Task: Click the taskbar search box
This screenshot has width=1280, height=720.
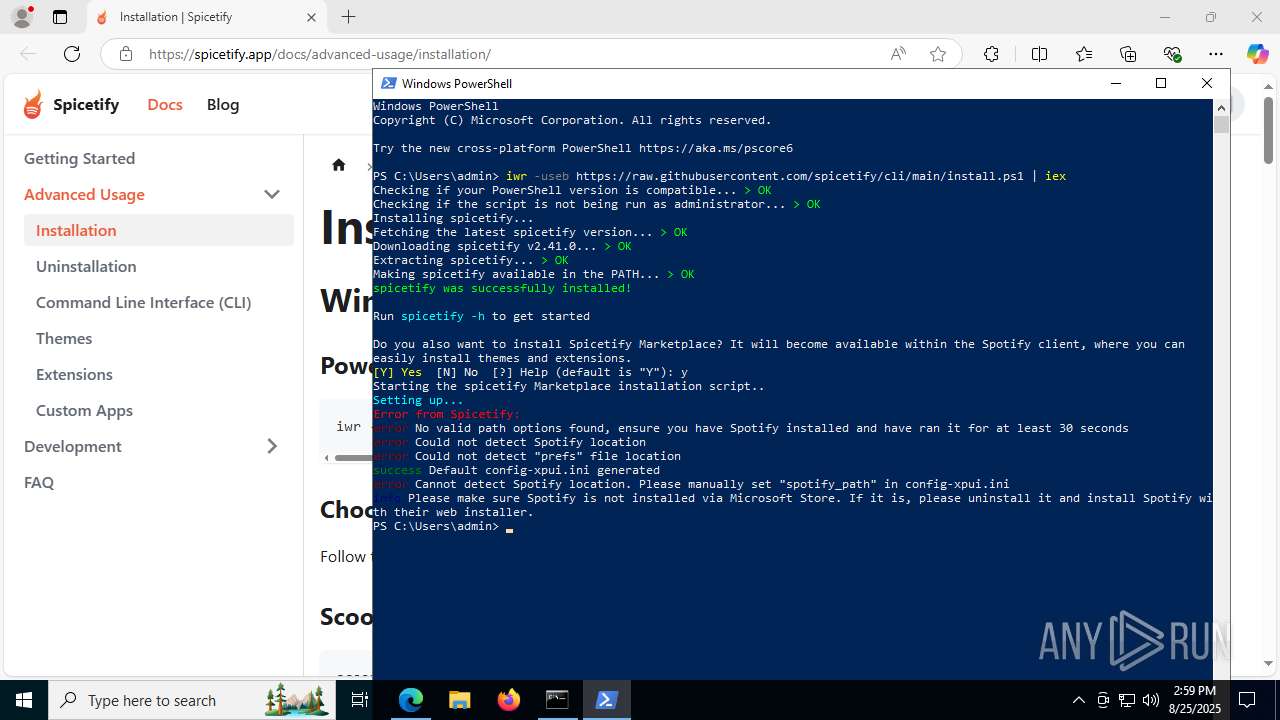Action: pos(192,700)
